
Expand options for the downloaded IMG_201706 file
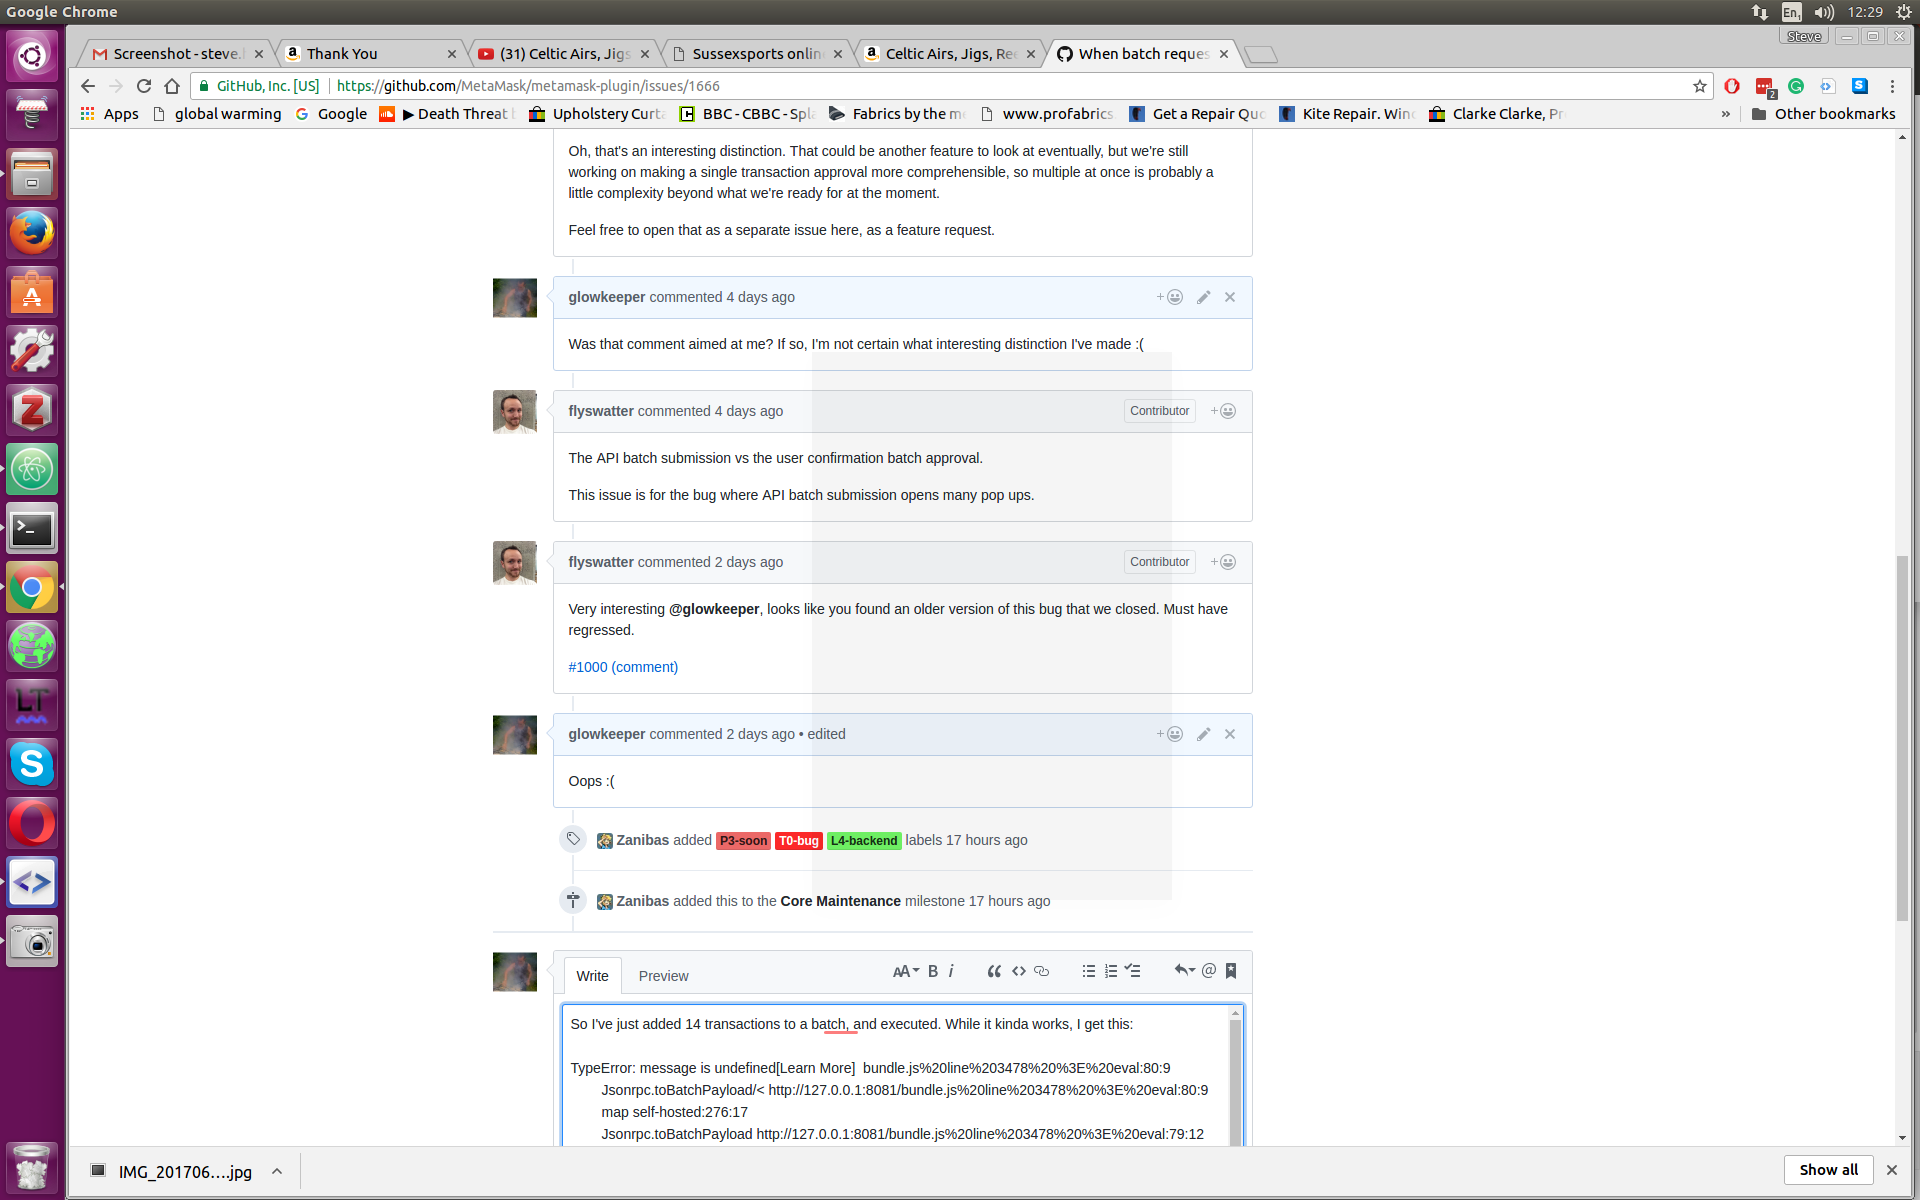[x=277, y=1170]
